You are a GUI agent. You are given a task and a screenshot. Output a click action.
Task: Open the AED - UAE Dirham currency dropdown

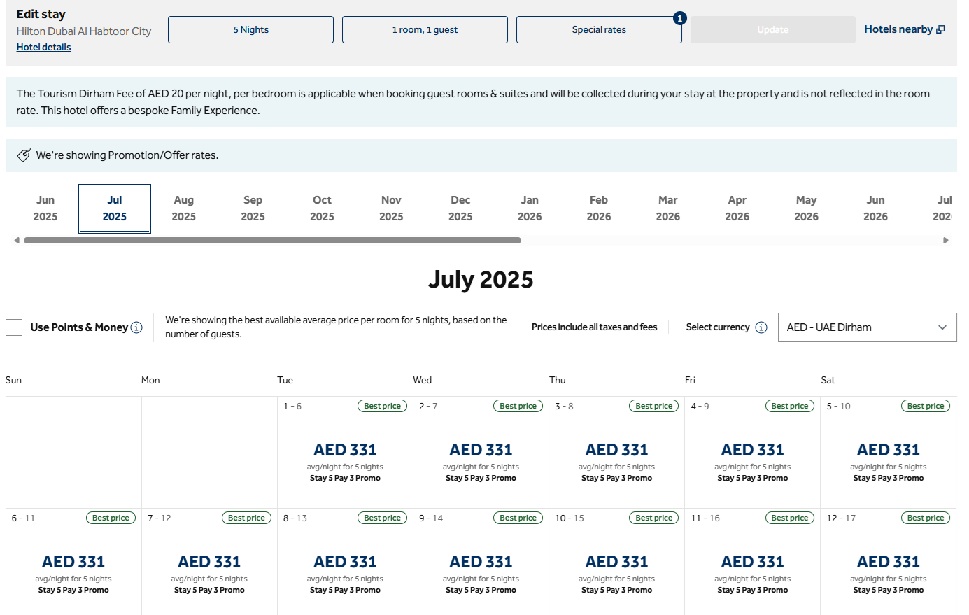(867, 328)
